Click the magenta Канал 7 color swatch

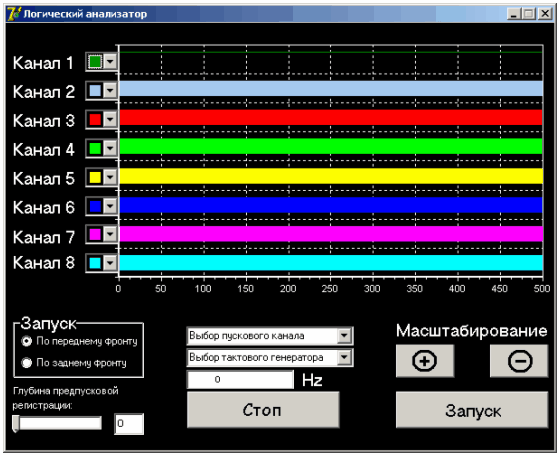95,234
